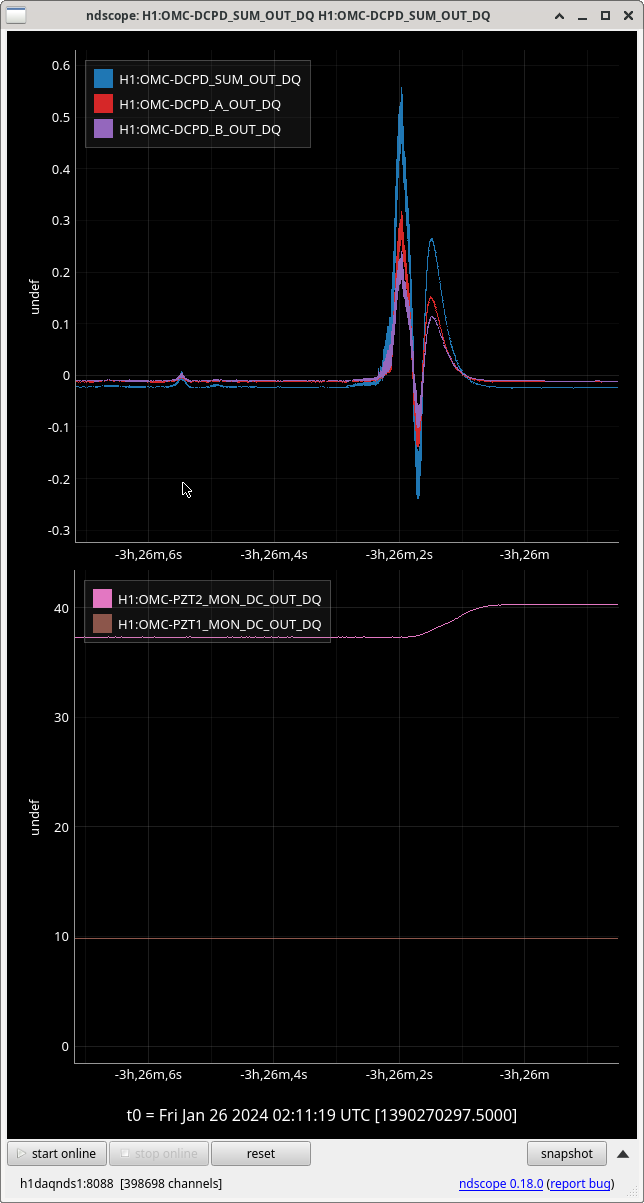Open the report bug link

(580, 1183)
